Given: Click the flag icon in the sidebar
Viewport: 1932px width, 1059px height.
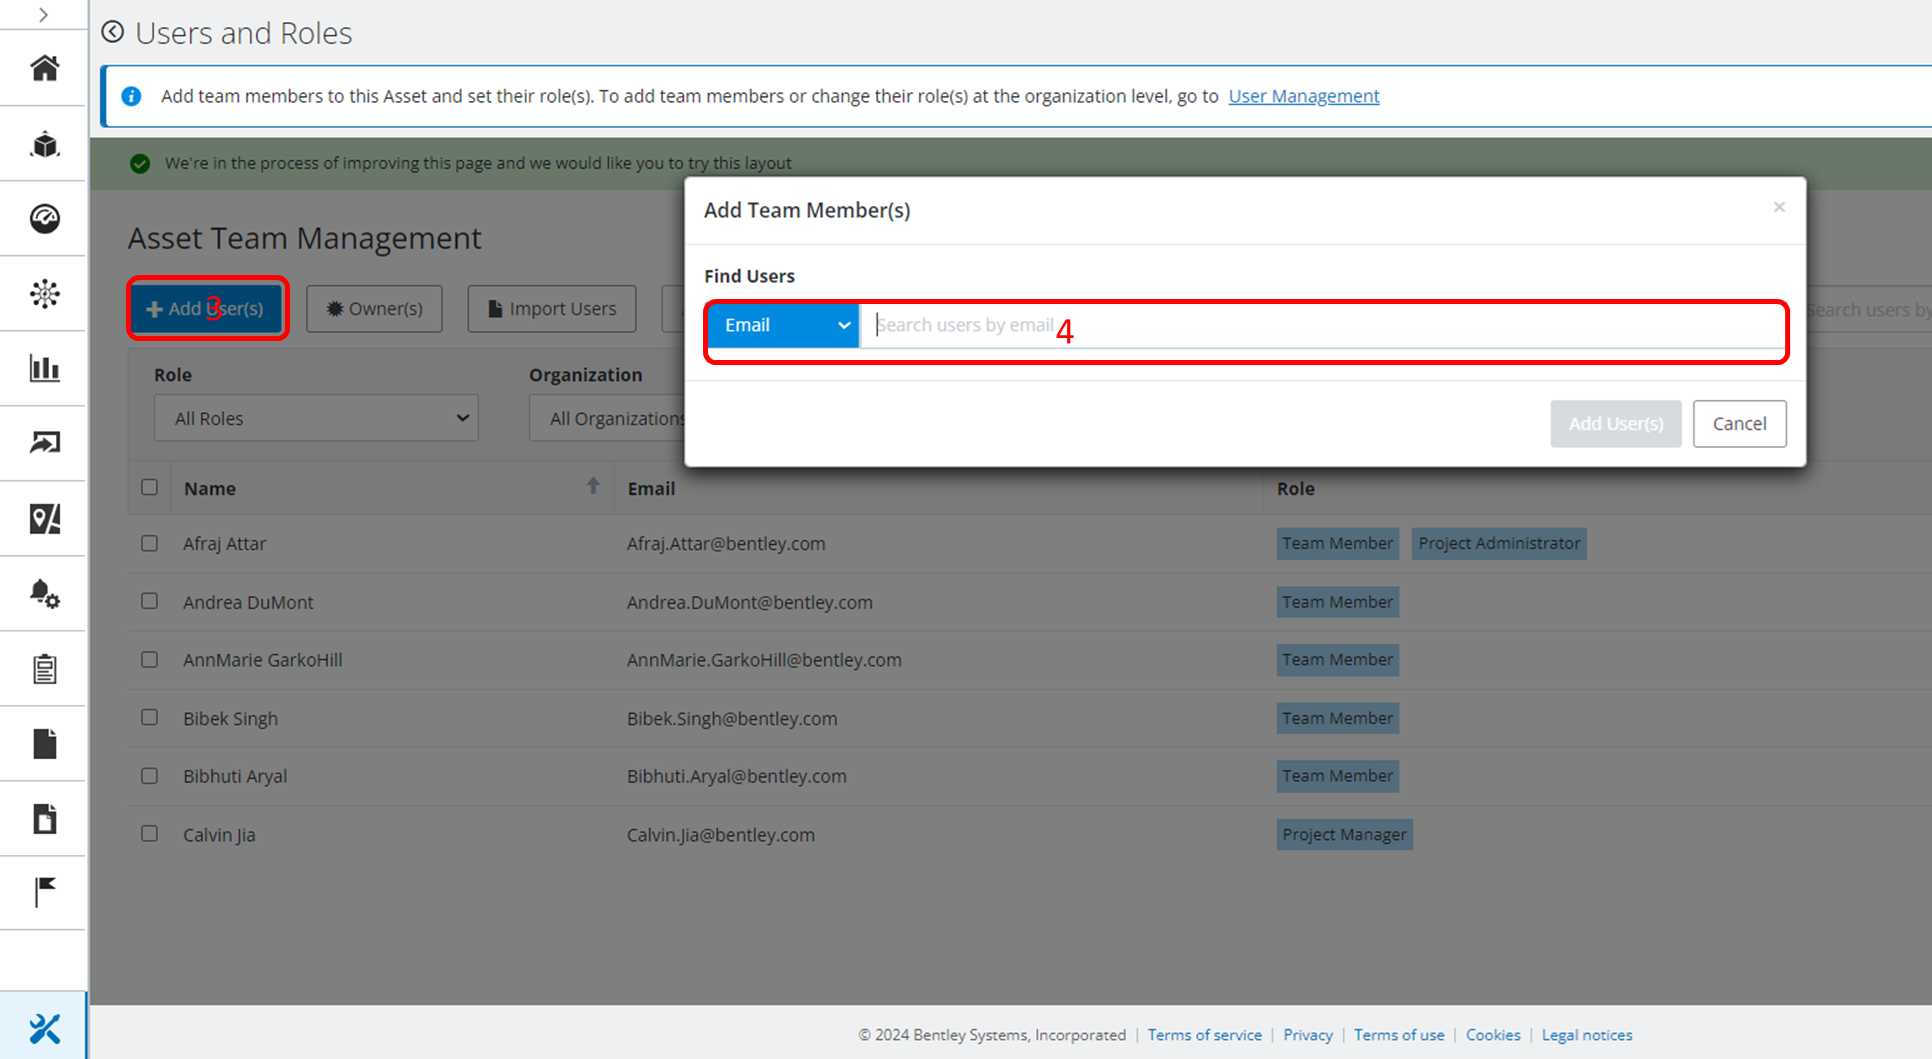Looking at the screenshot, I should click(x=44, y=892).
